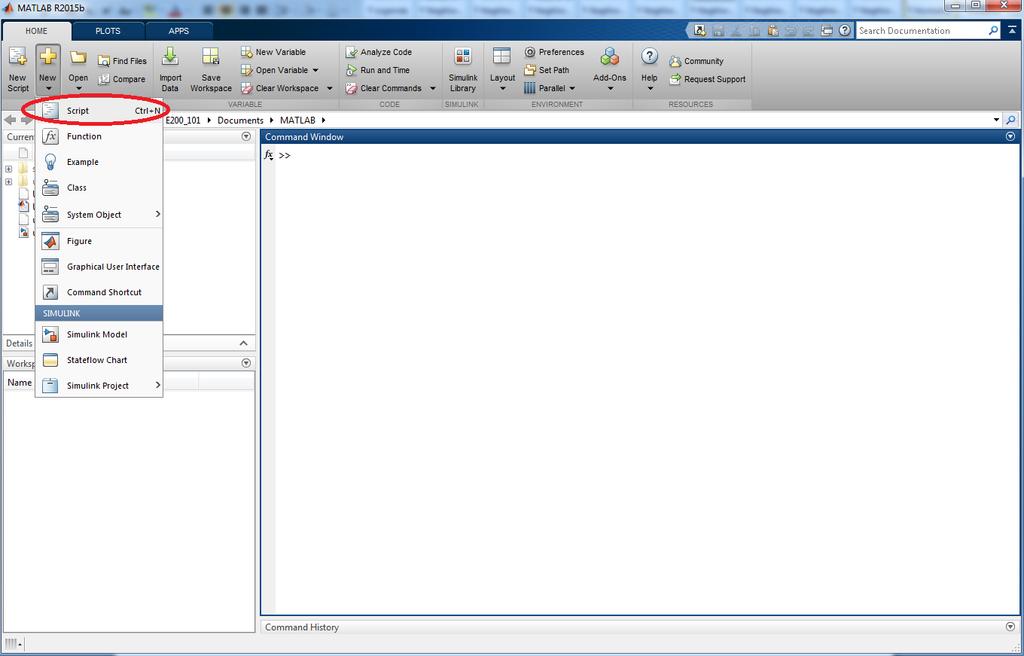Open Workspace panel actions arrow
The image size is (1024, 656).
pos(246,363)
